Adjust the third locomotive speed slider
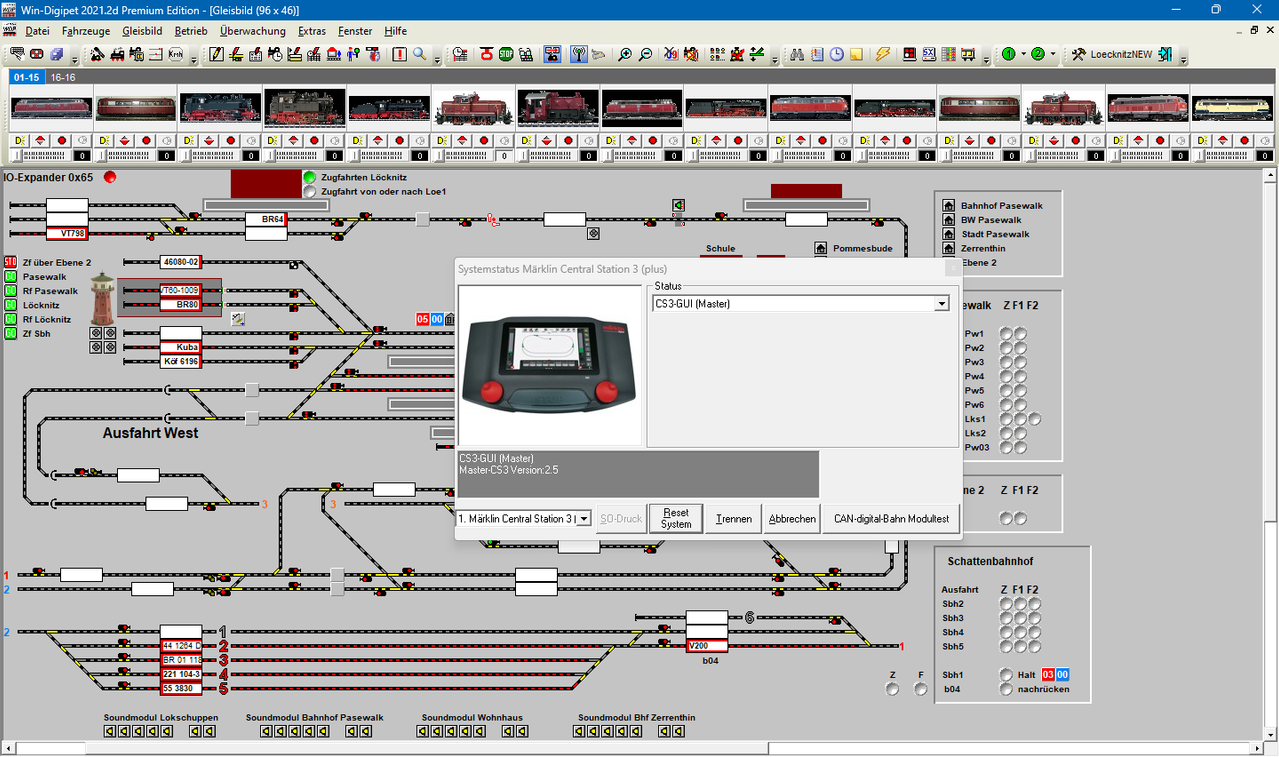This screenshot has height=757, width=1279. click(208, 156)
